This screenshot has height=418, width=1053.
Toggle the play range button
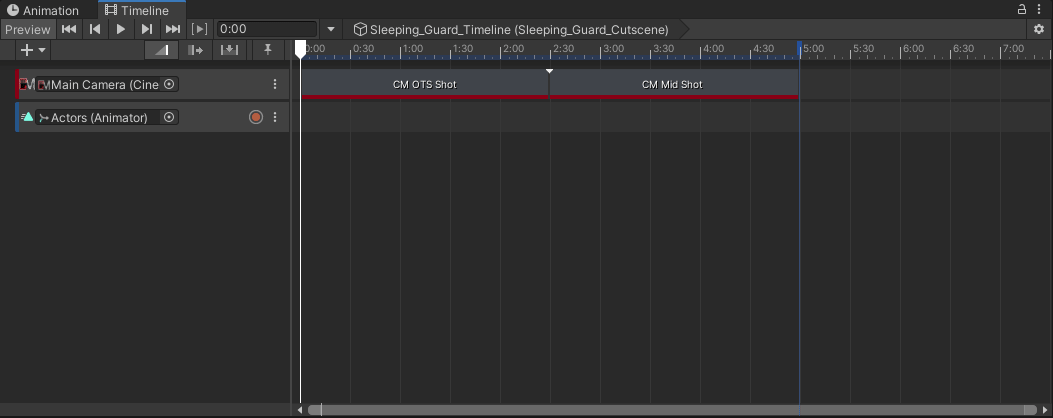click(199, 29)
